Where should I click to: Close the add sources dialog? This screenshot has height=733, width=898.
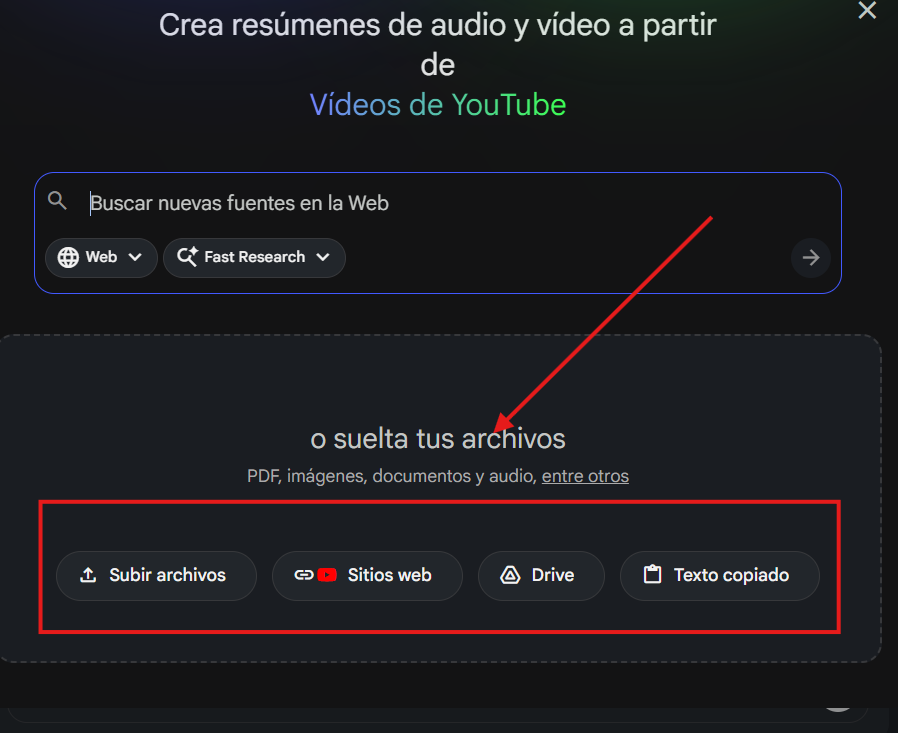point(867,10)
